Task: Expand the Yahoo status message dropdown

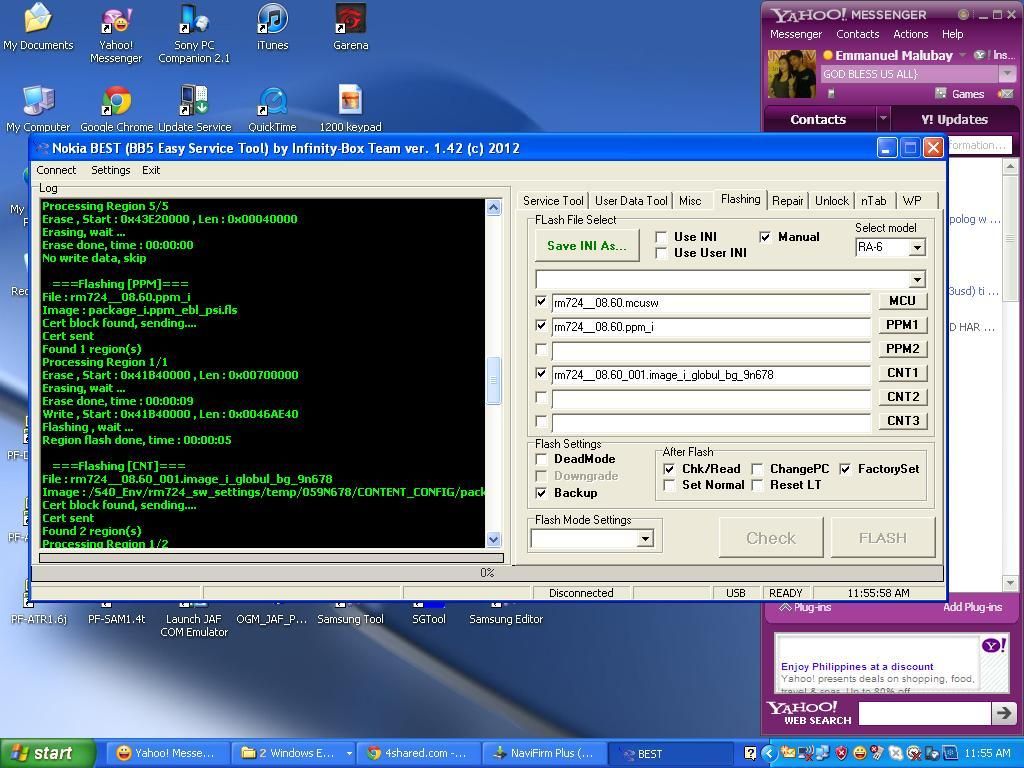Action: [x=1007, y=74]
